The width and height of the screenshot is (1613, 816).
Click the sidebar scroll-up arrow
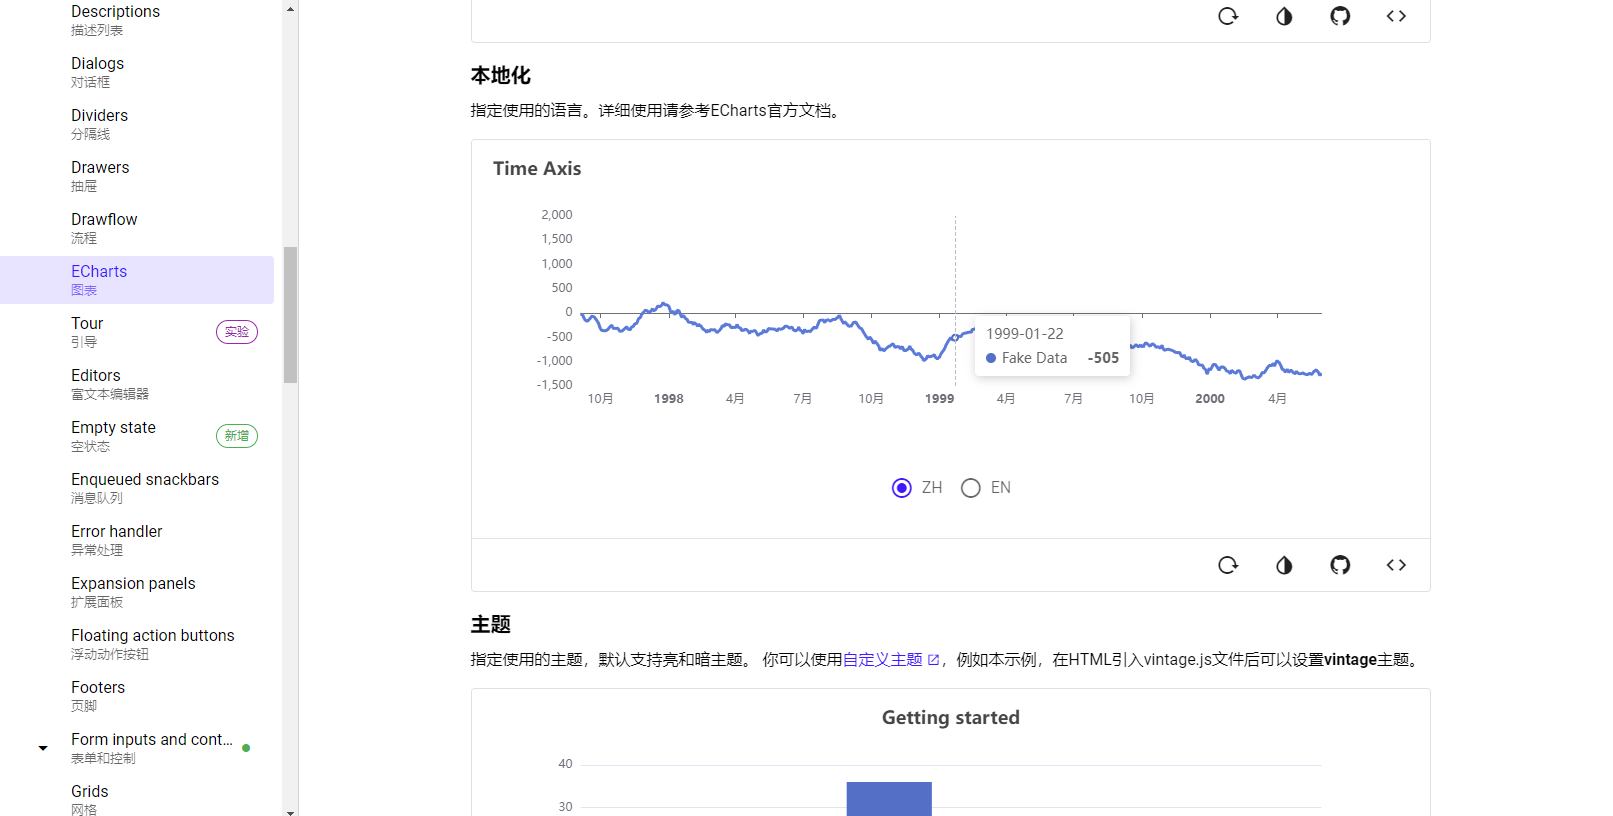290,8
